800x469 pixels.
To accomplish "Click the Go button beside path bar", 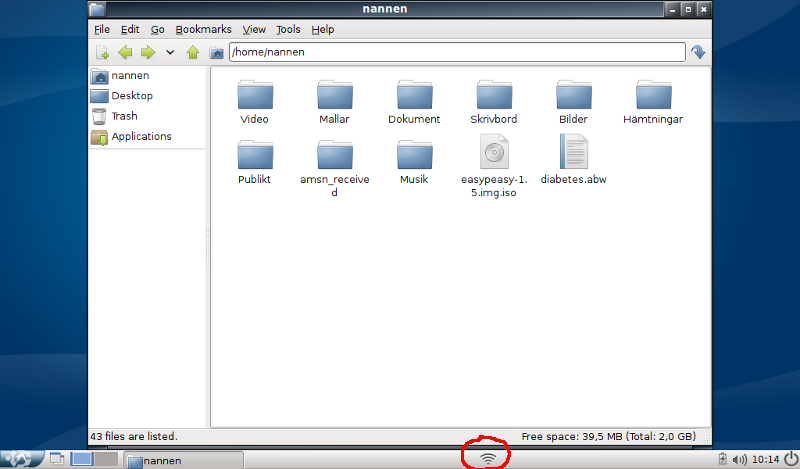I will [698, 52].
